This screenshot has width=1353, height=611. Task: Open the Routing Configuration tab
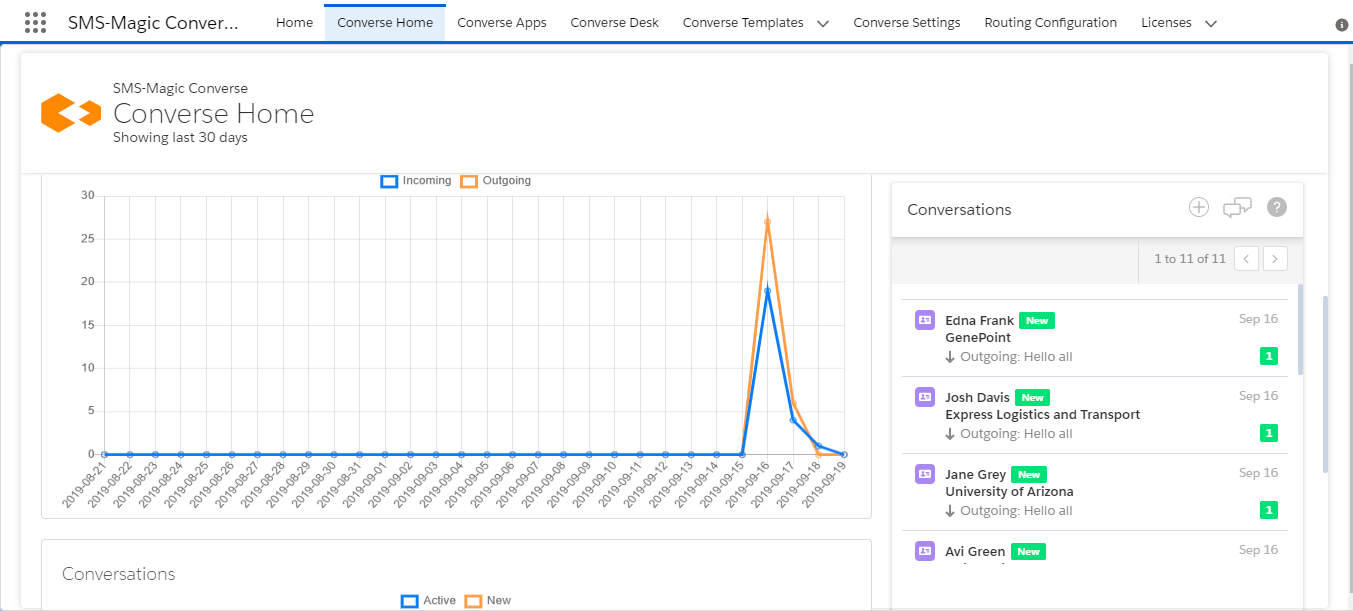[1051, 22]
